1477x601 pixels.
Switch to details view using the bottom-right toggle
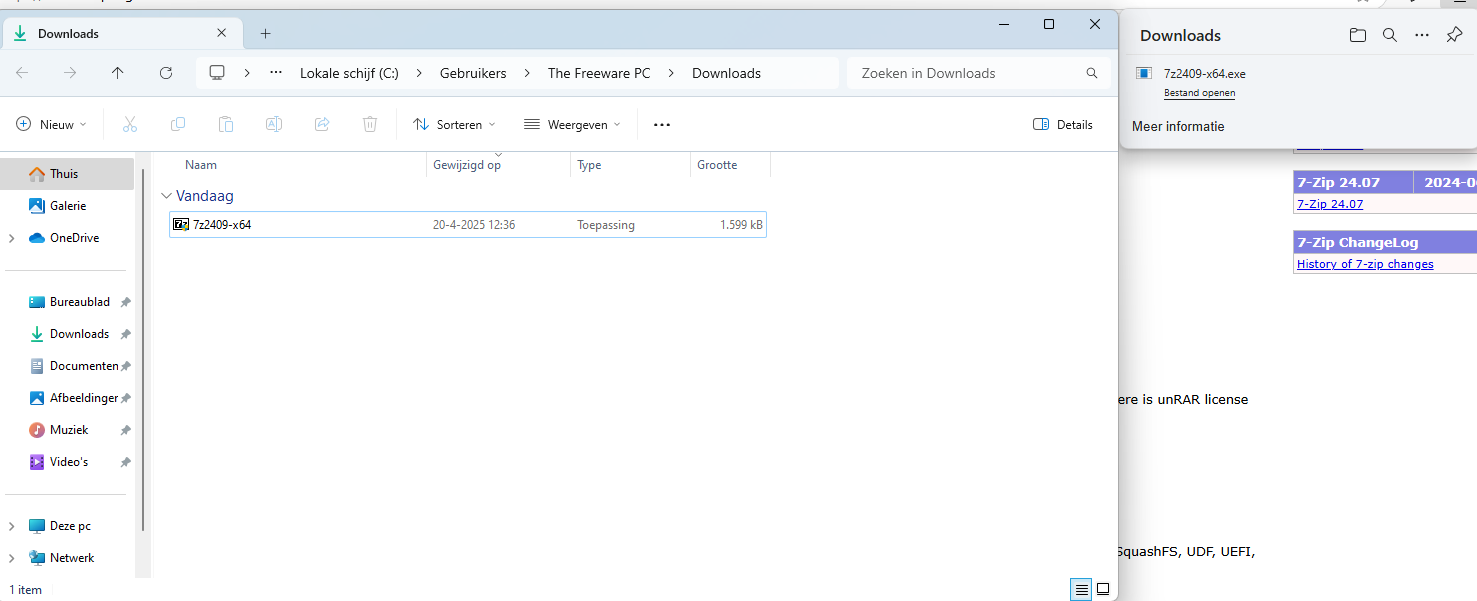(x=1080, y=589)
